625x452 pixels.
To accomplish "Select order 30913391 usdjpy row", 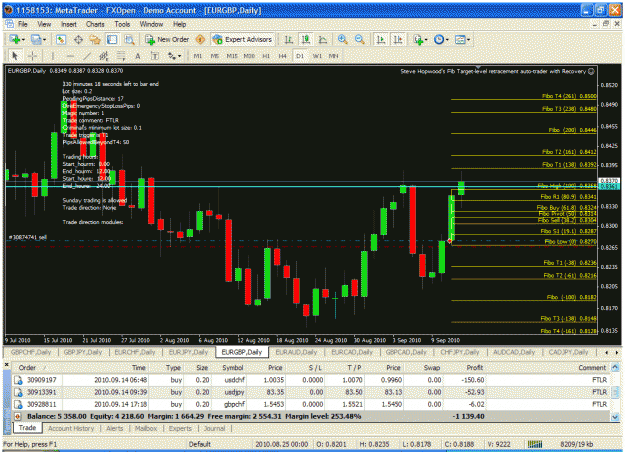I will click(311, 392).
